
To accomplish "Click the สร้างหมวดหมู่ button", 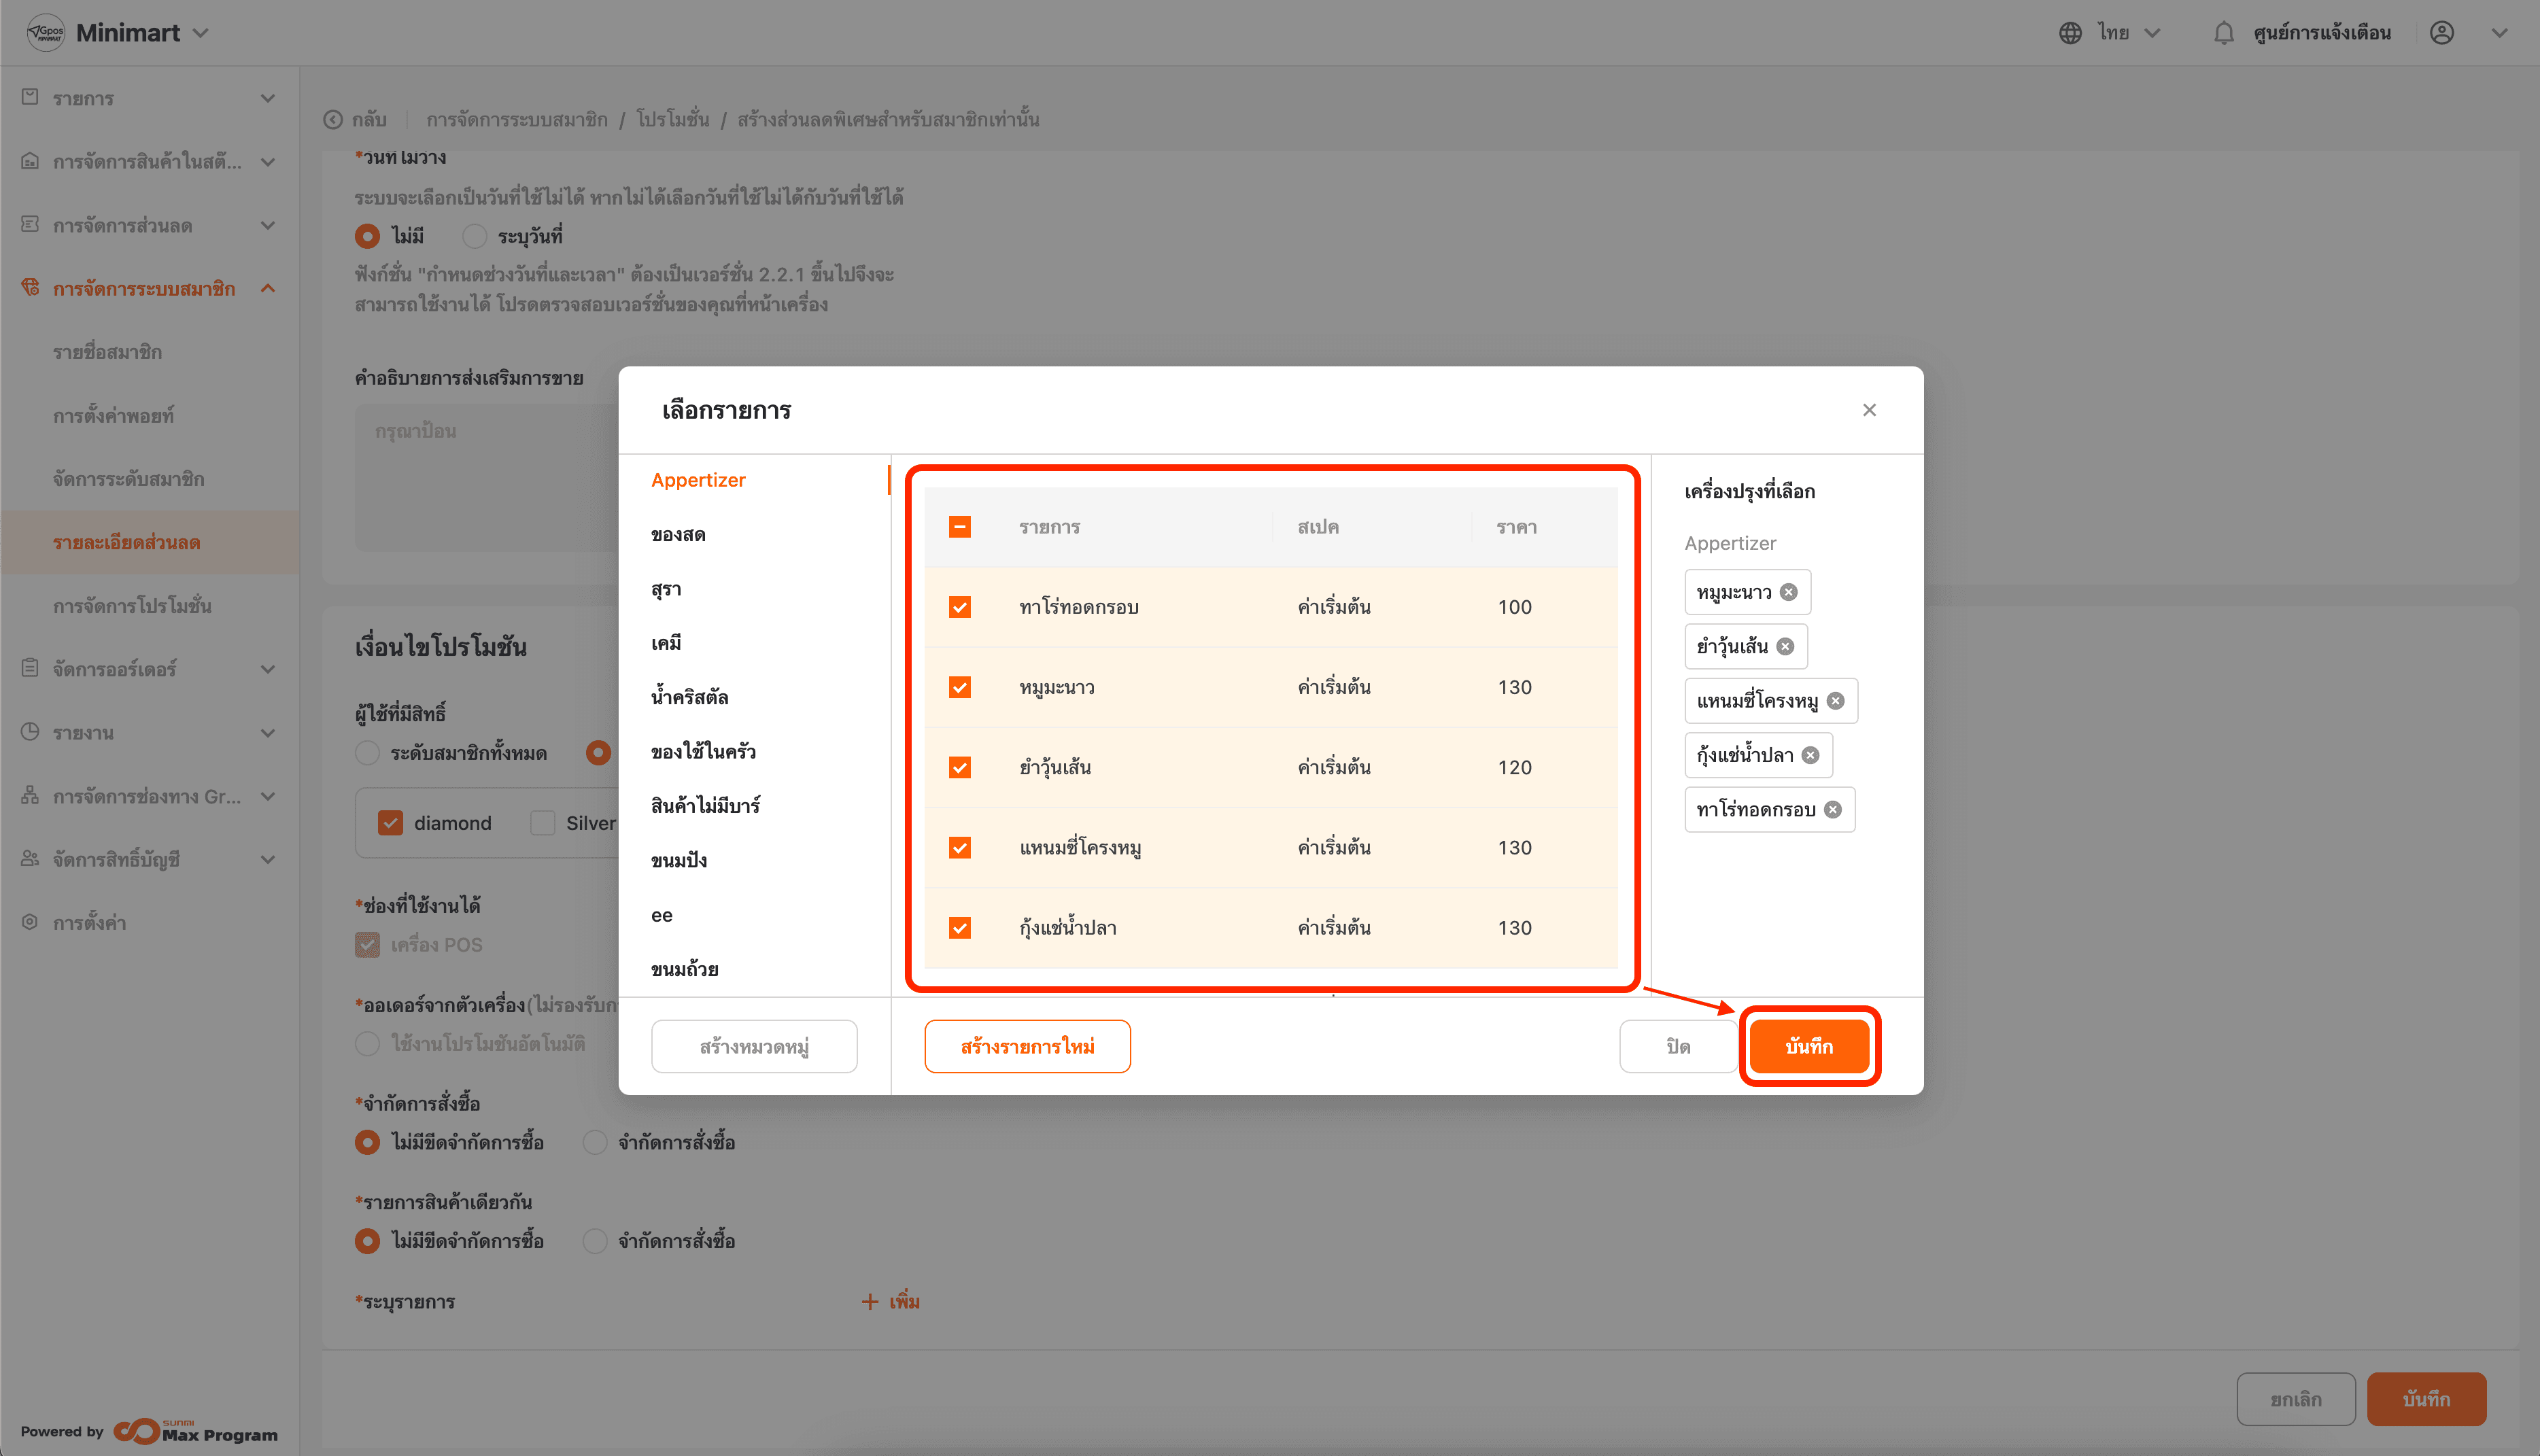I will pyautogui.click(x=754, y=1046).
